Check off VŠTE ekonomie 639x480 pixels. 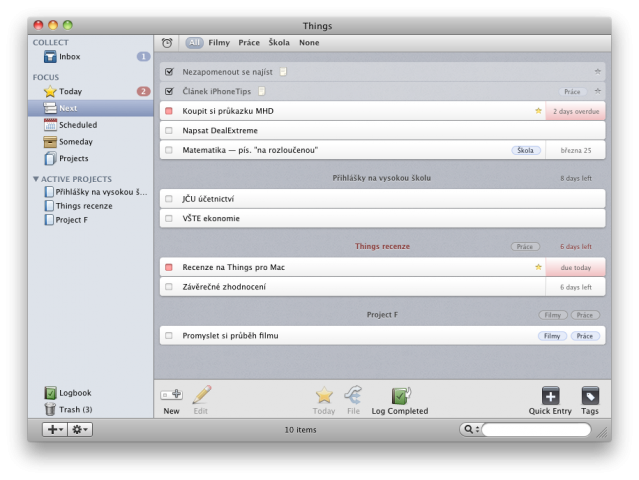click(x=169, y=218)
